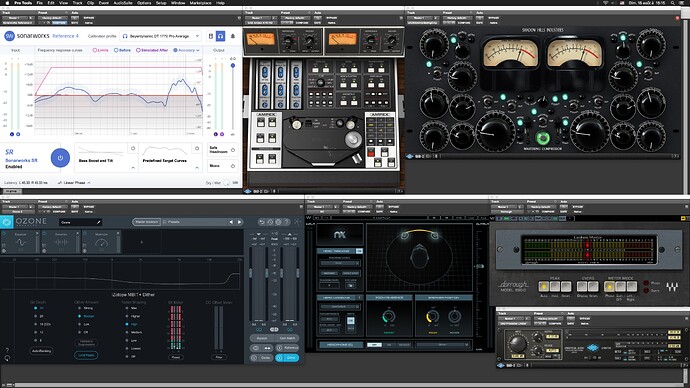Click the Waves logo on Dorrough meter

672,287
